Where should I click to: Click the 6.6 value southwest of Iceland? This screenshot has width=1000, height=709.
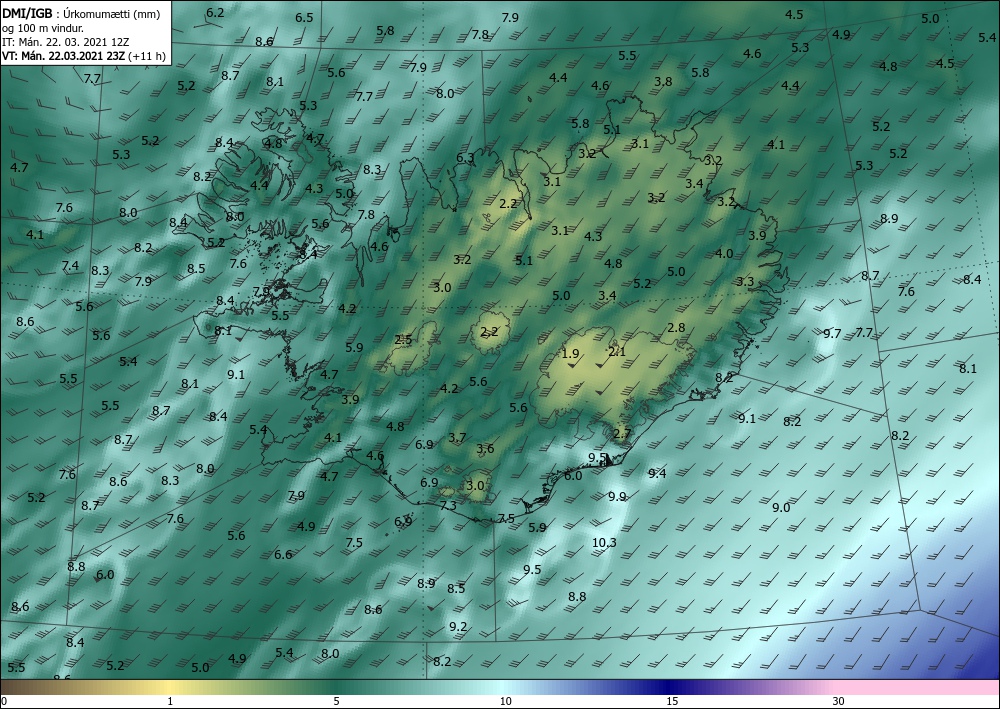pos(283,554)
